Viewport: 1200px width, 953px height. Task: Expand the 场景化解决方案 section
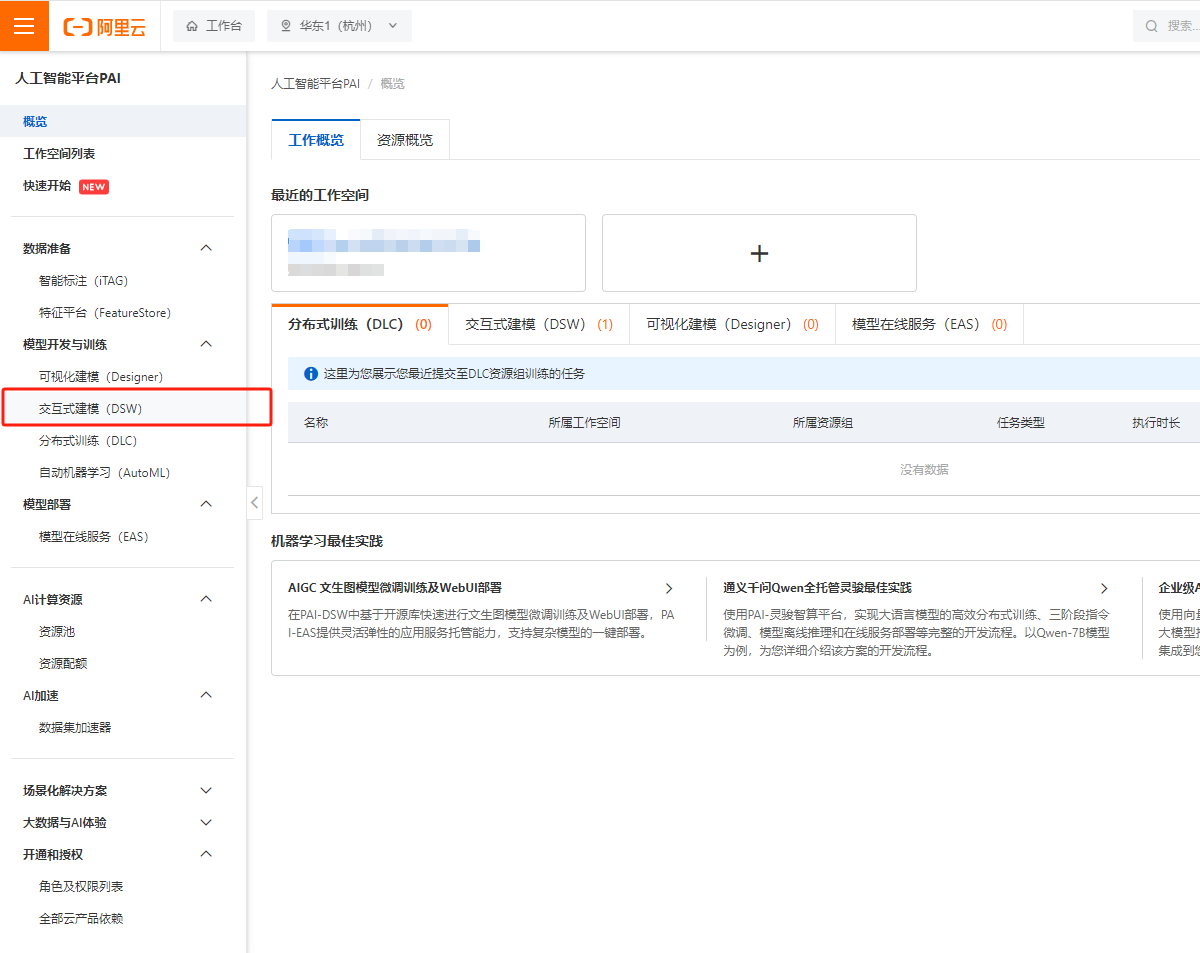pos(206,790)
